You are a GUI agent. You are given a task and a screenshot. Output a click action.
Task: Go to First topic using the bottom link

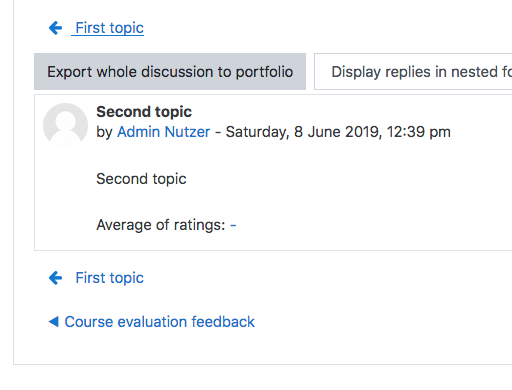109,278
